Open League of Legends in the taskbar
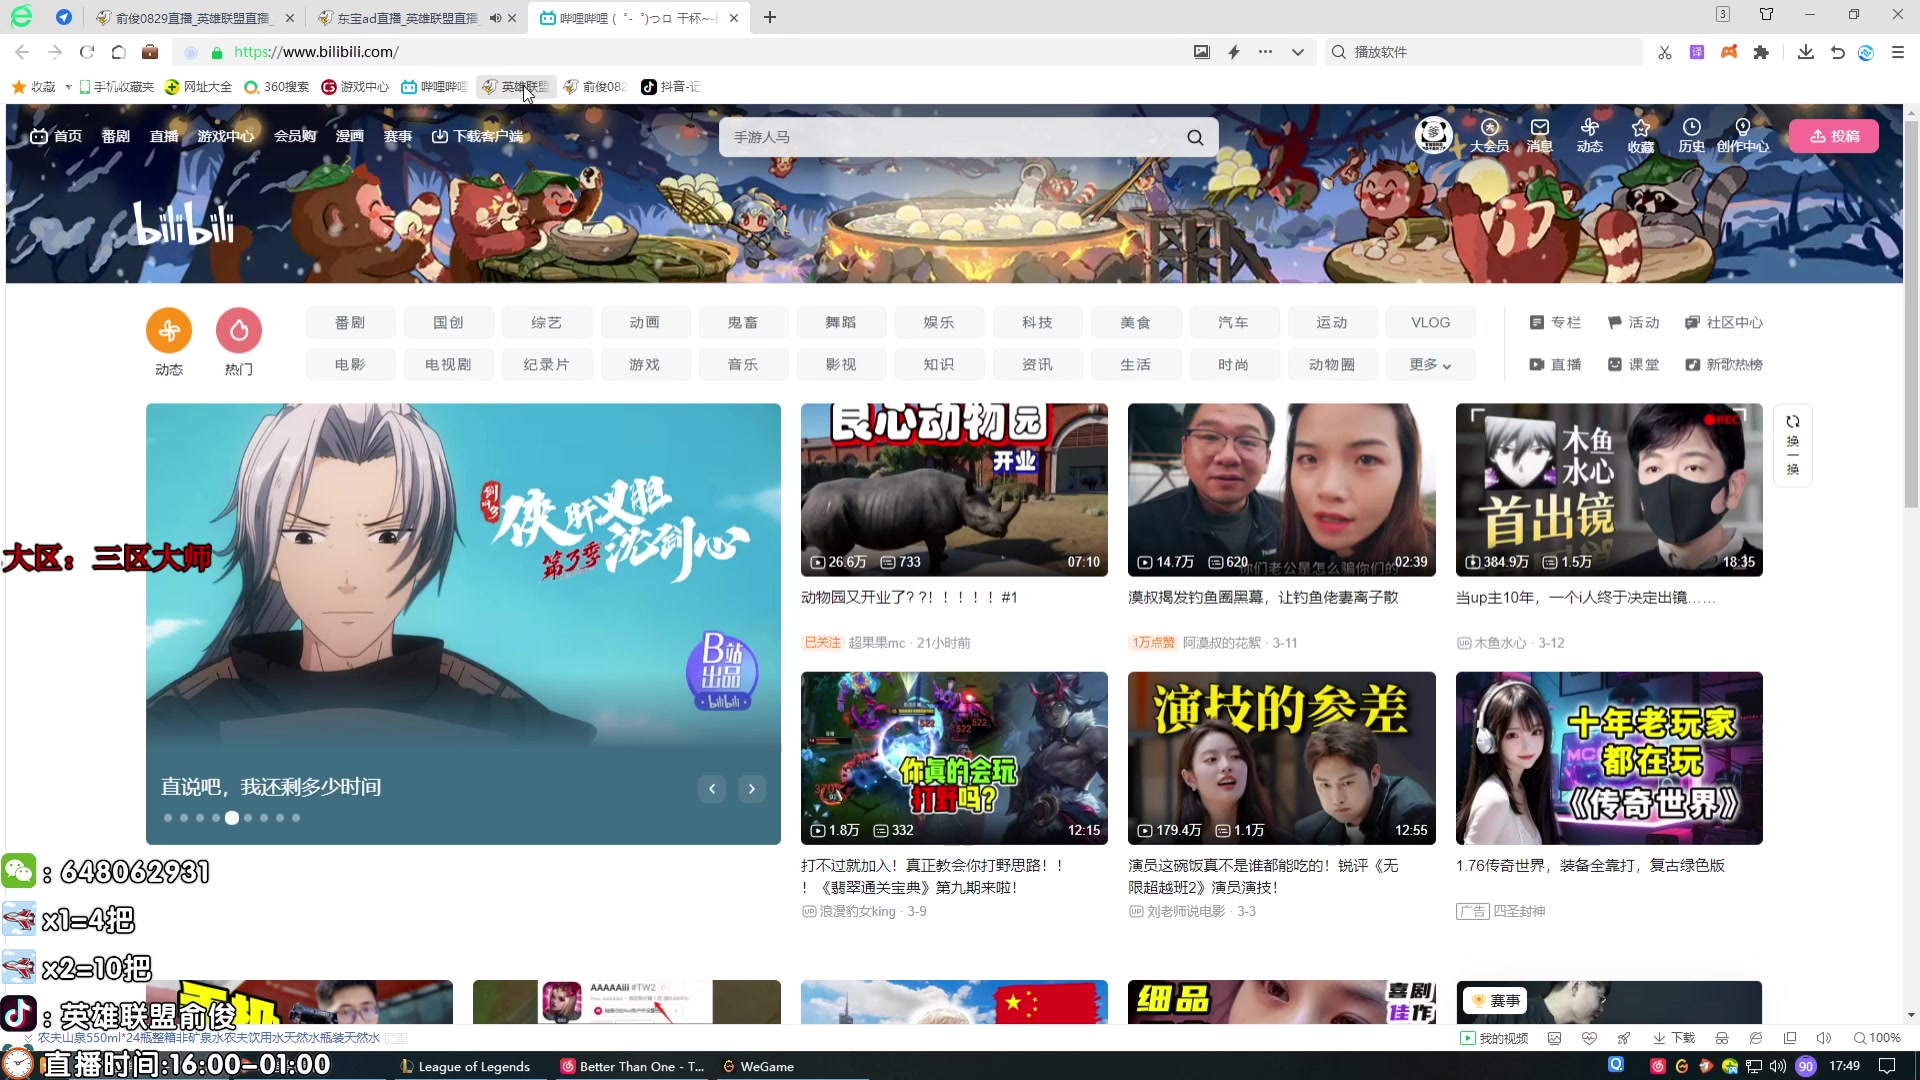The height and width of the screenshot is (1080, 1920). coord(465,1067)
